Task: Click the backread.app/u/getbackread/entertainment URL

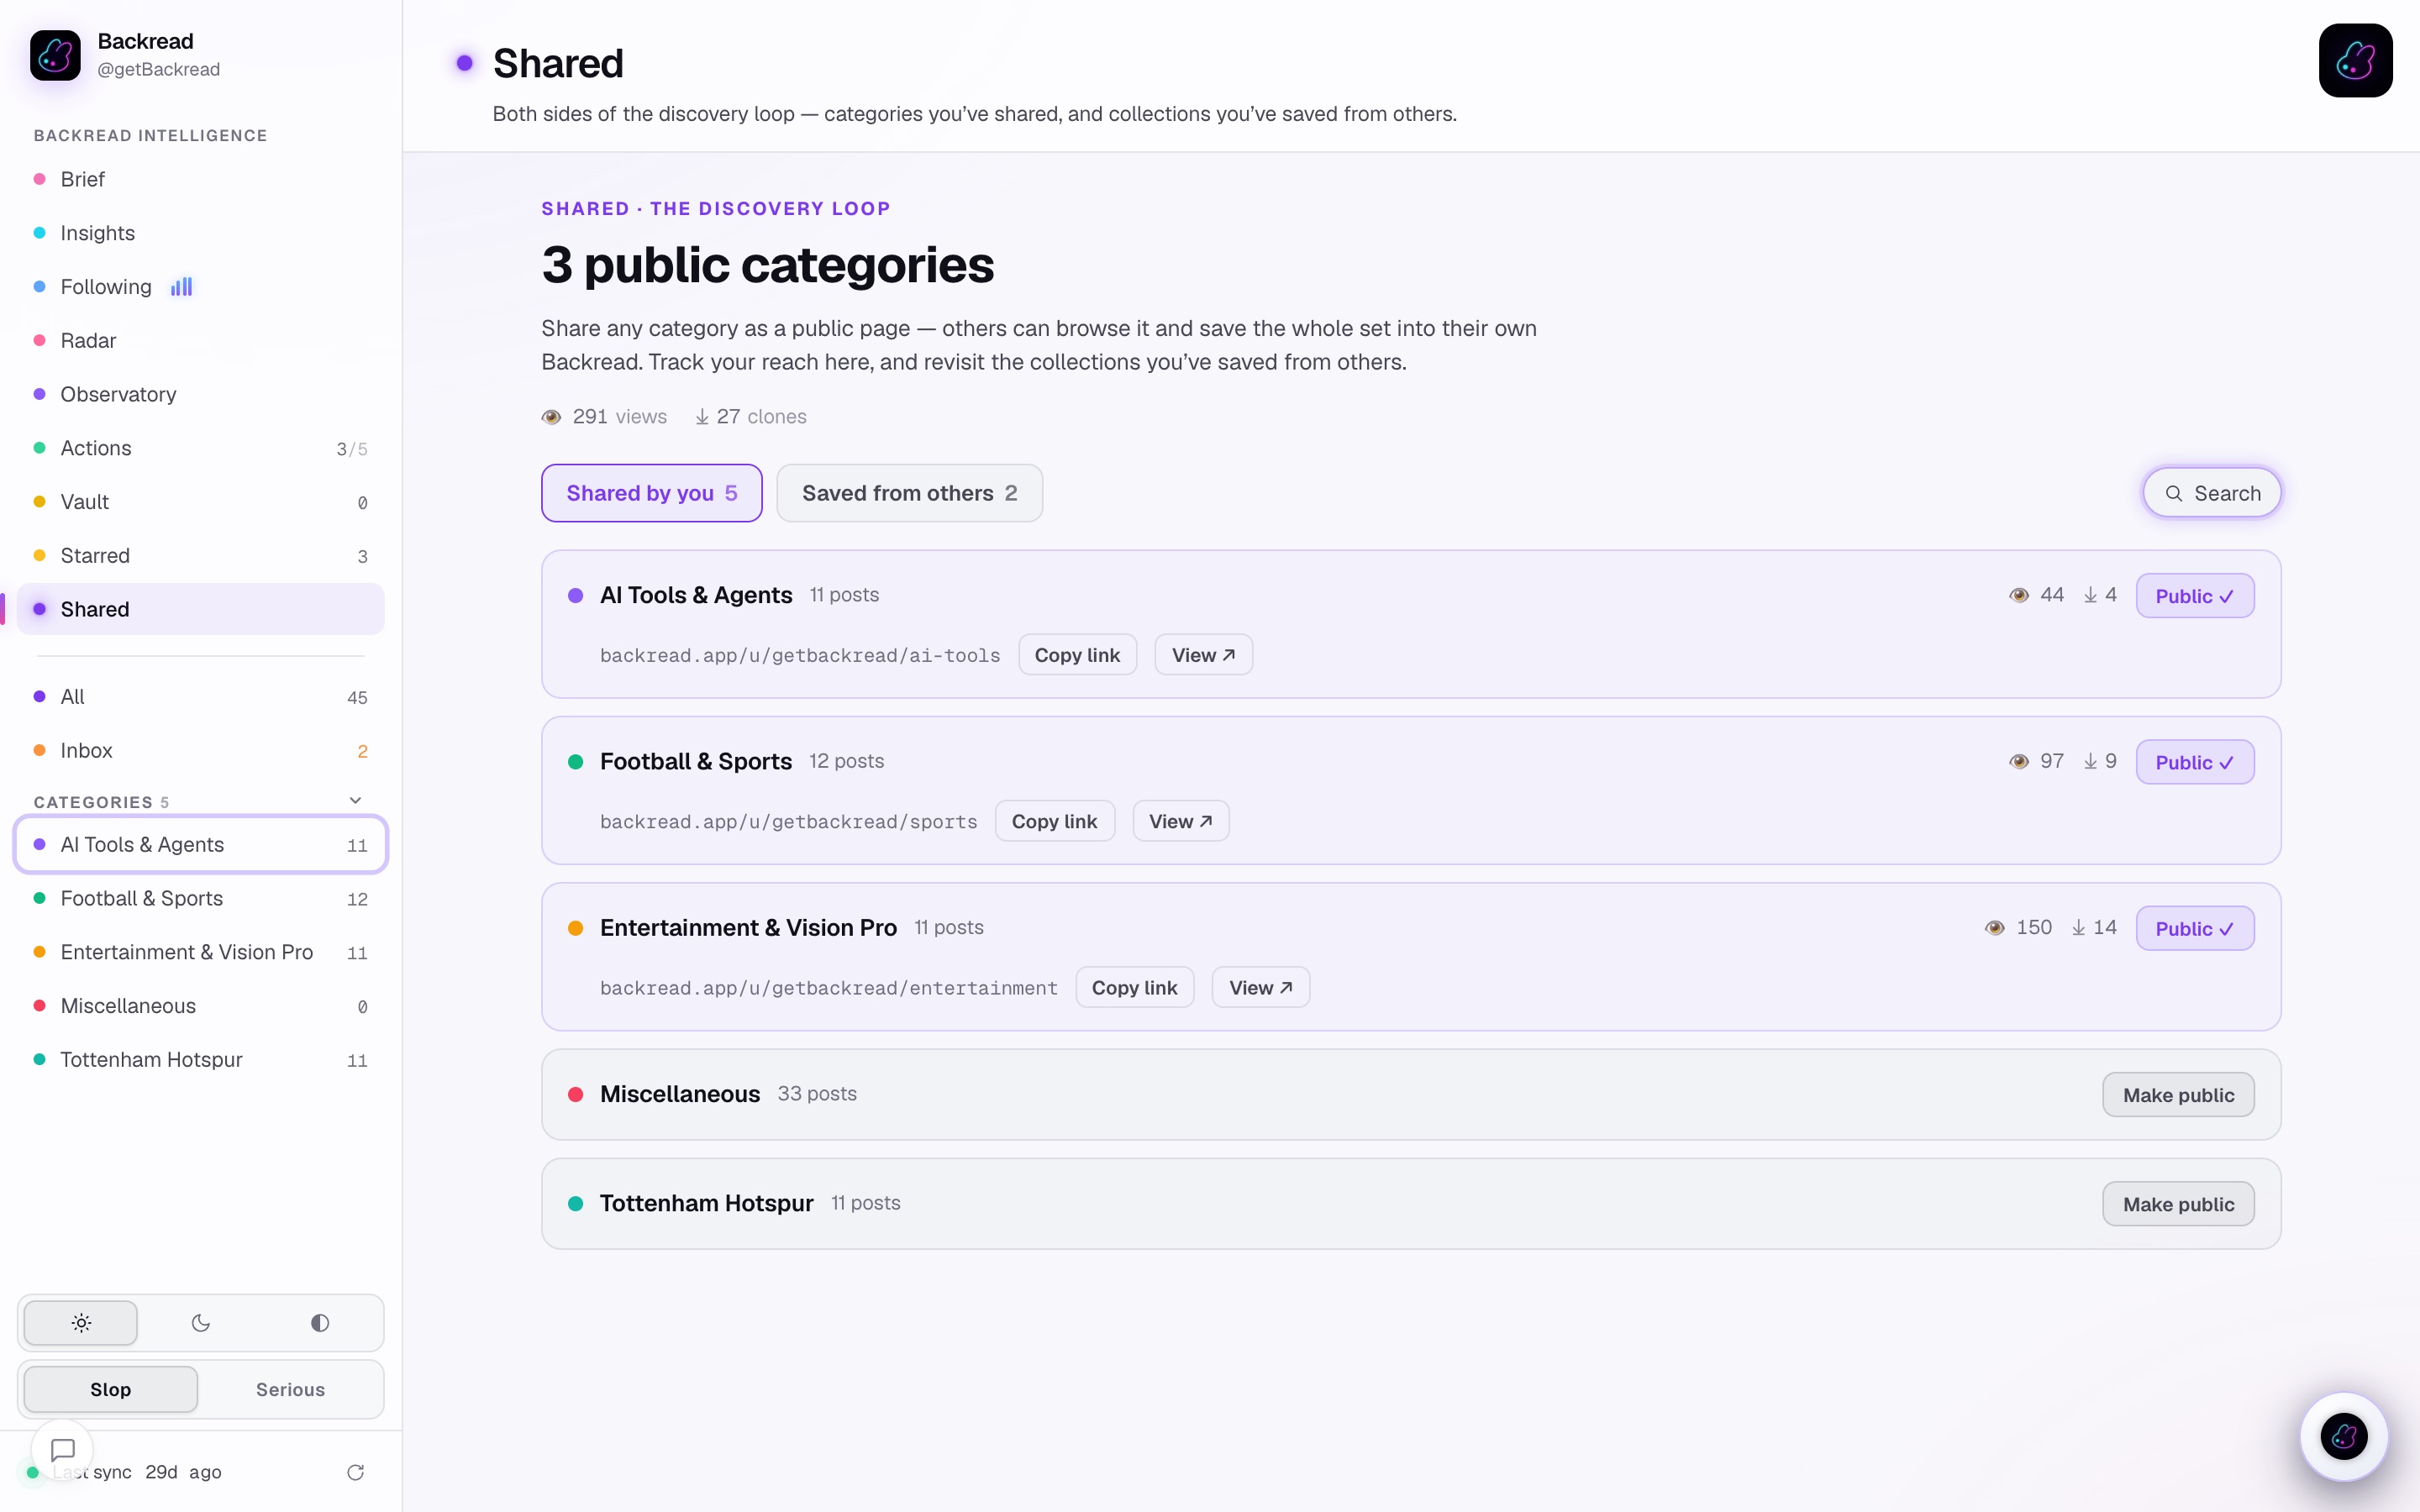Action: point(829,988)
